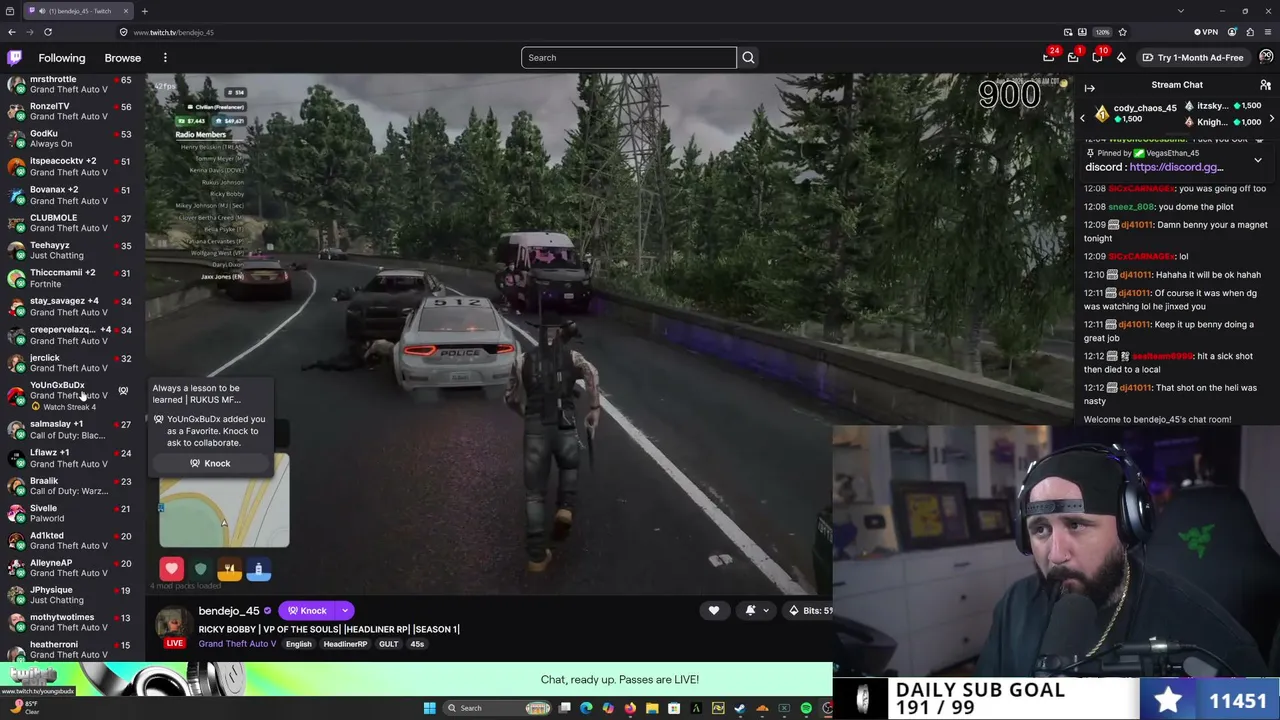Click the English tag
1280x720 pixels.
coord(298,644)
